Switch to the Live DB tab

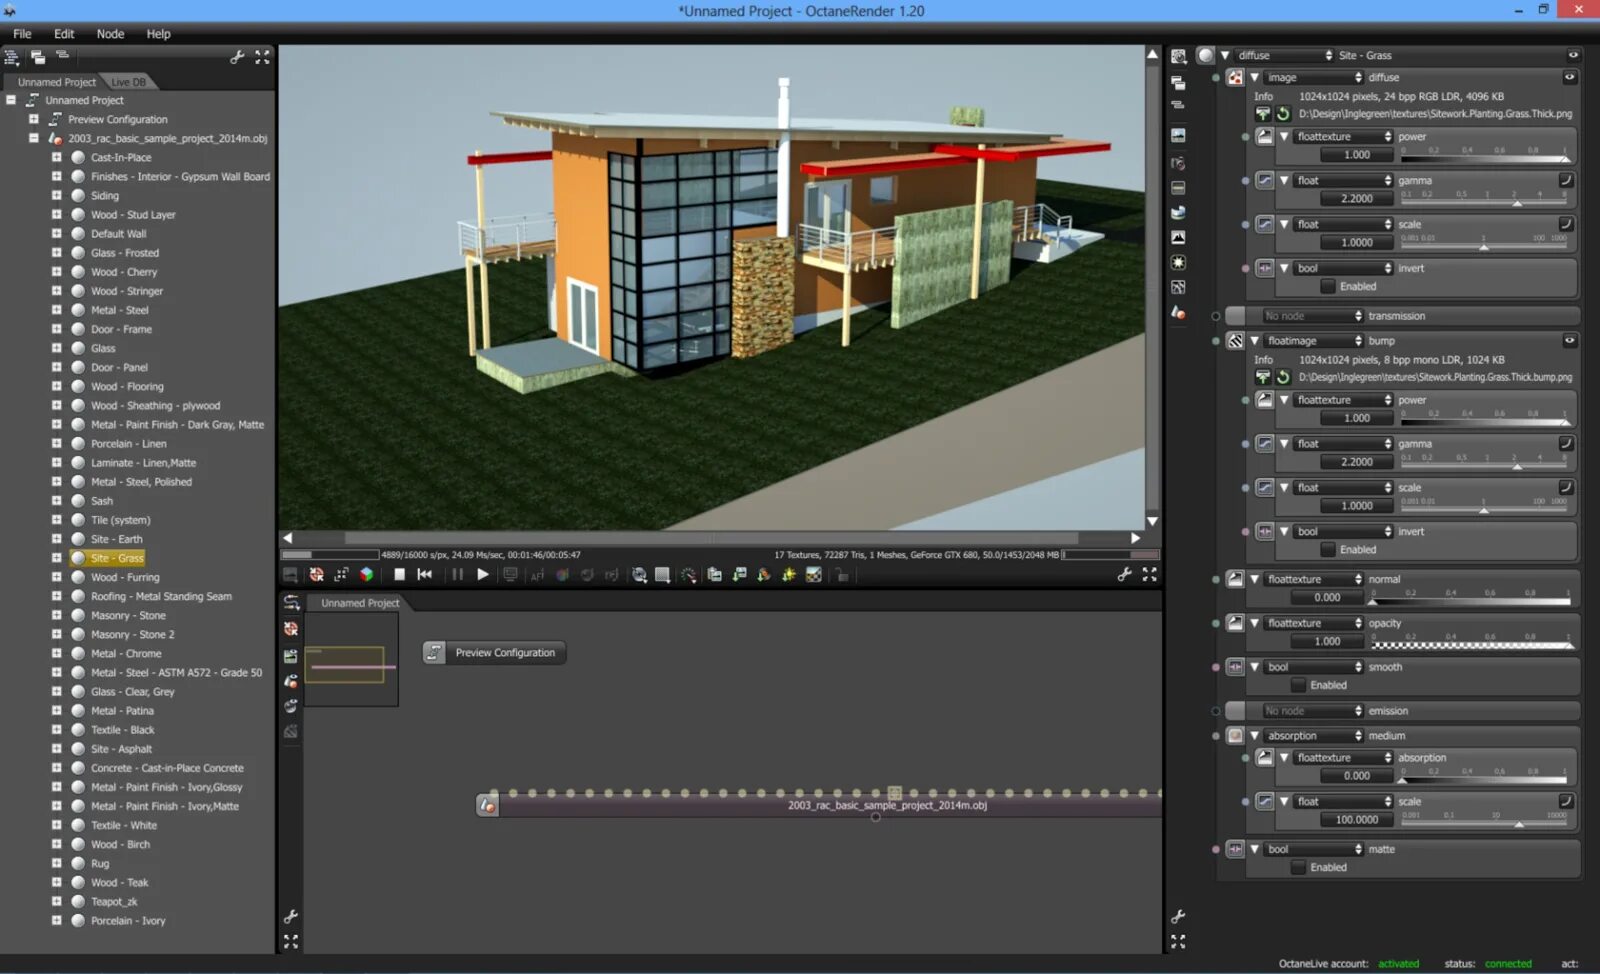click(128, 82)
